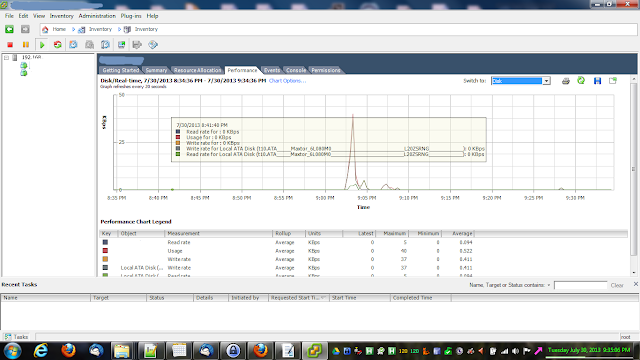
Task: Pop out the chart into a new window
Action: [x=613, y=81]
